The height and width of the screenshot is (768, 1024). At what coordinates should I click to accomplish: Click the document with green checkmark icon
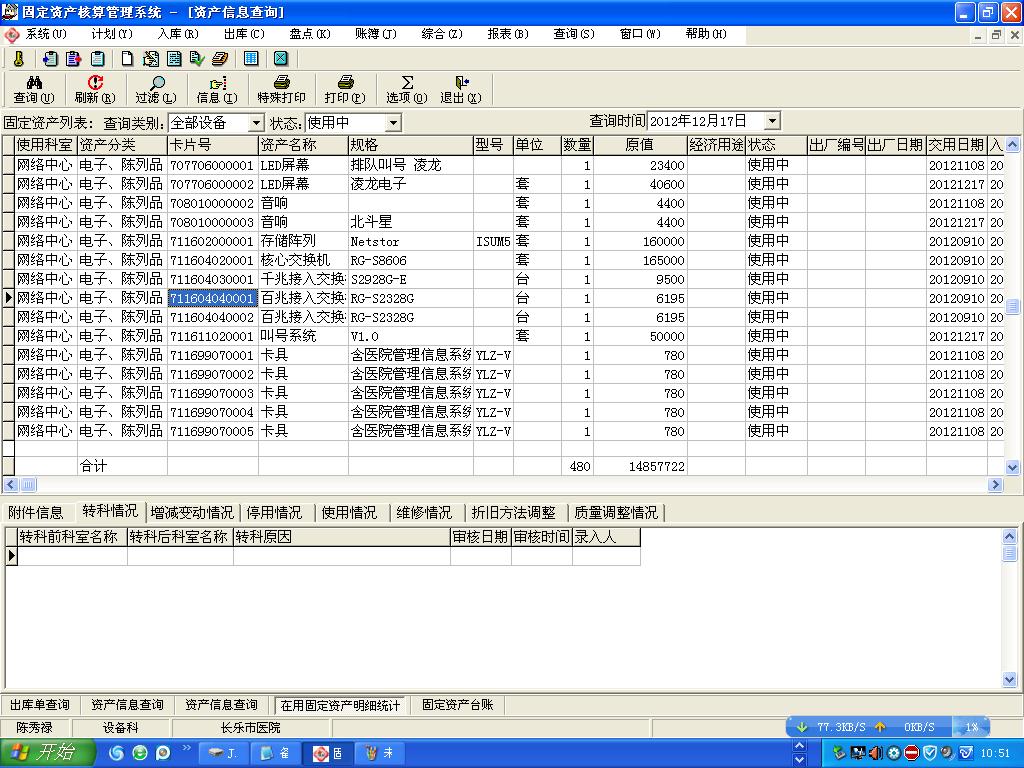pos(197,59)
